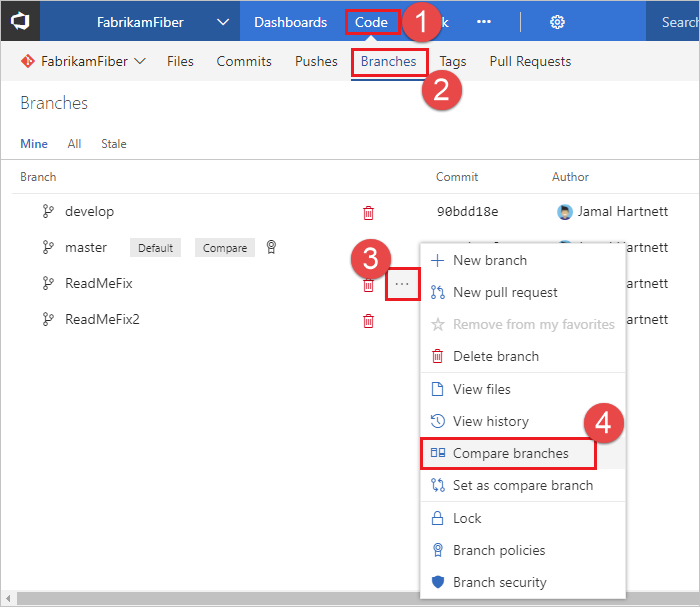700x607 pixels.
Task: Open the ReadMeFix branch link
Action: tap(99, 283)
